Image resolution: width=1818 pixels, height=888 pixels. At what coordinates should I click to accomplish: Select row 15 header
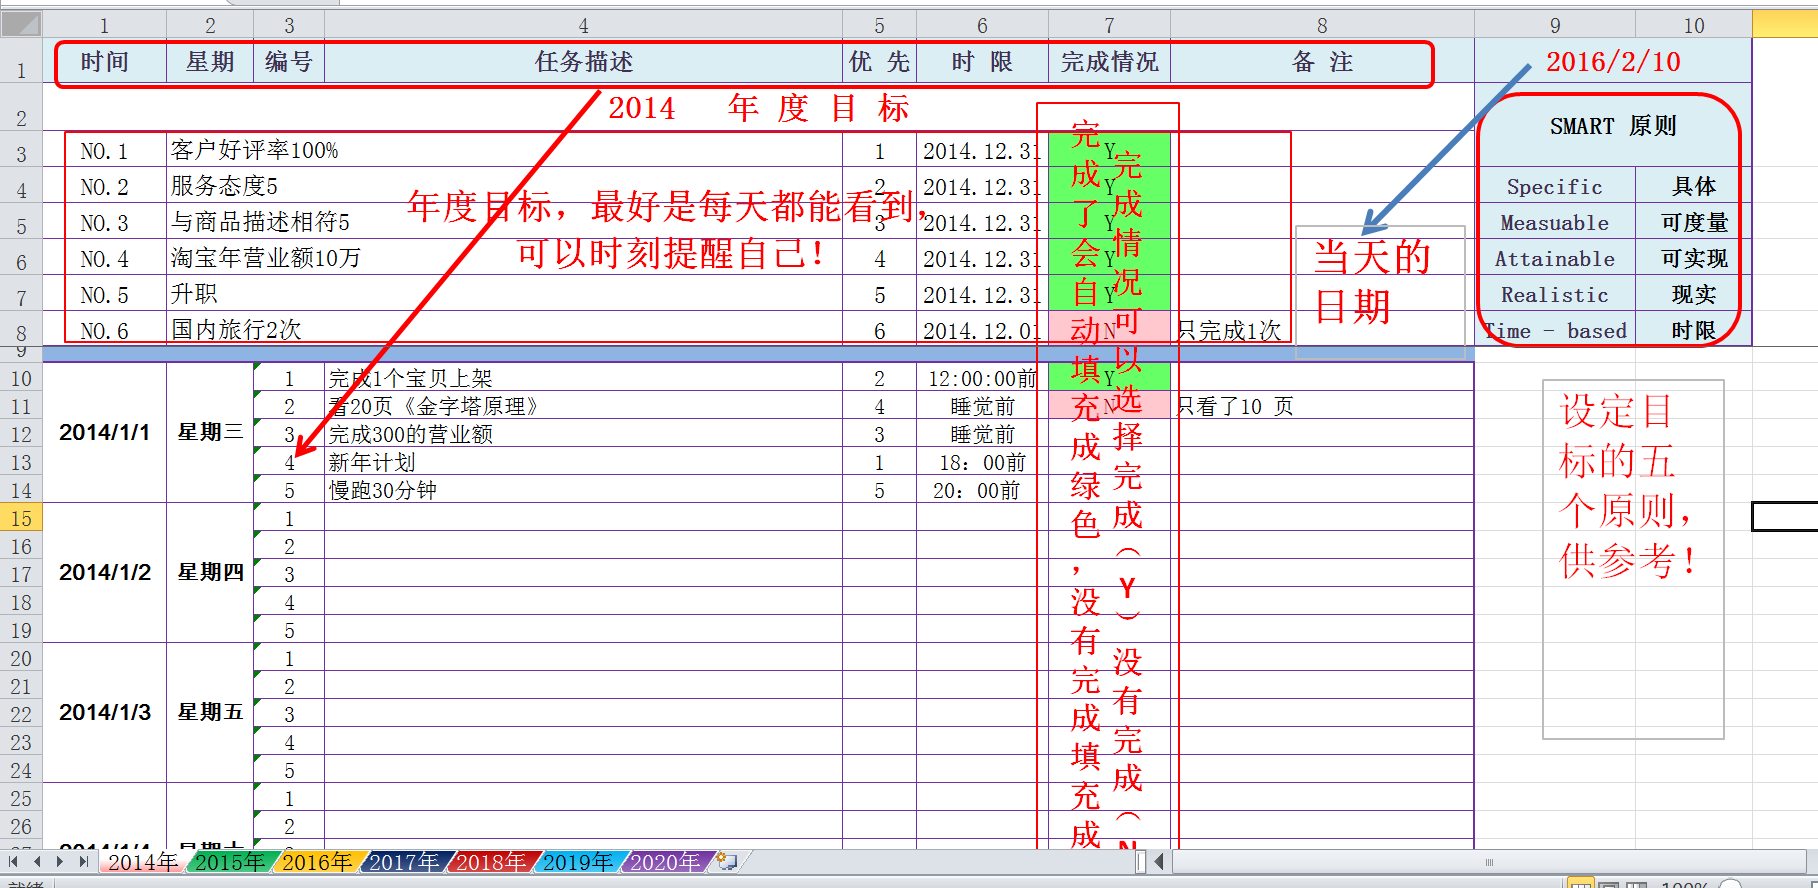pos(21,518)
